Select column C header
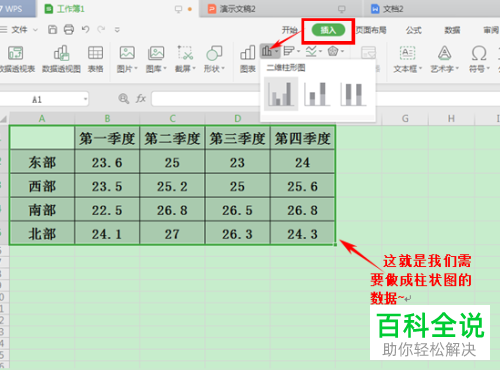The width and height of the screenshot is (500, 370). (x=172, y=118)
